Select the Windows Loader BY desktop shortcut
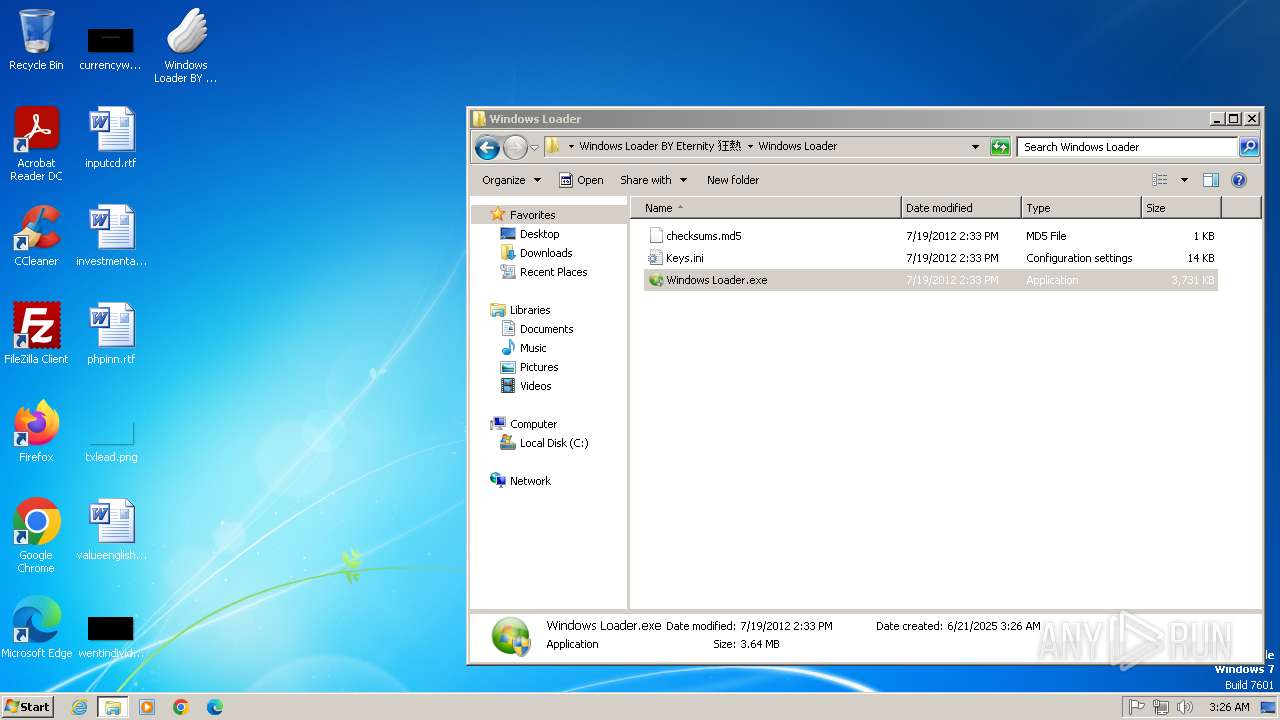This screenshot has height=720, width=1280. [186, 46]
